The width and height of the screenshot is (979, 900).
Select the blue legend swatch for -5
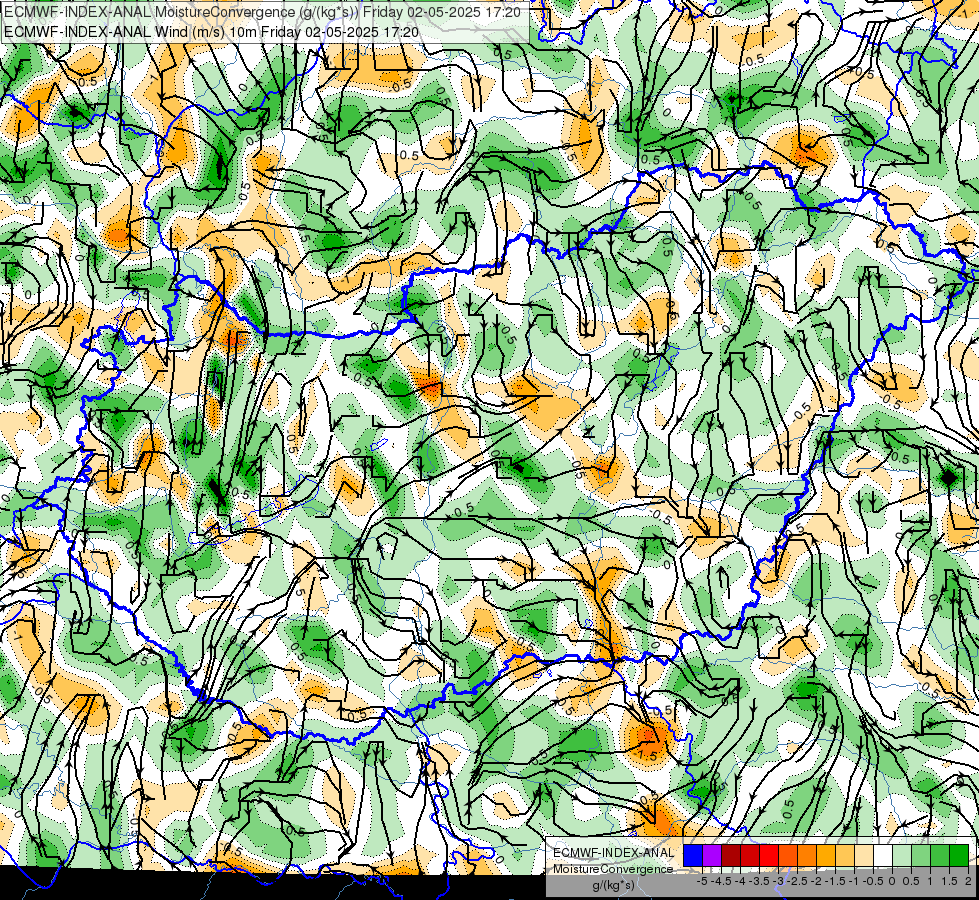[x=693, y=855]
